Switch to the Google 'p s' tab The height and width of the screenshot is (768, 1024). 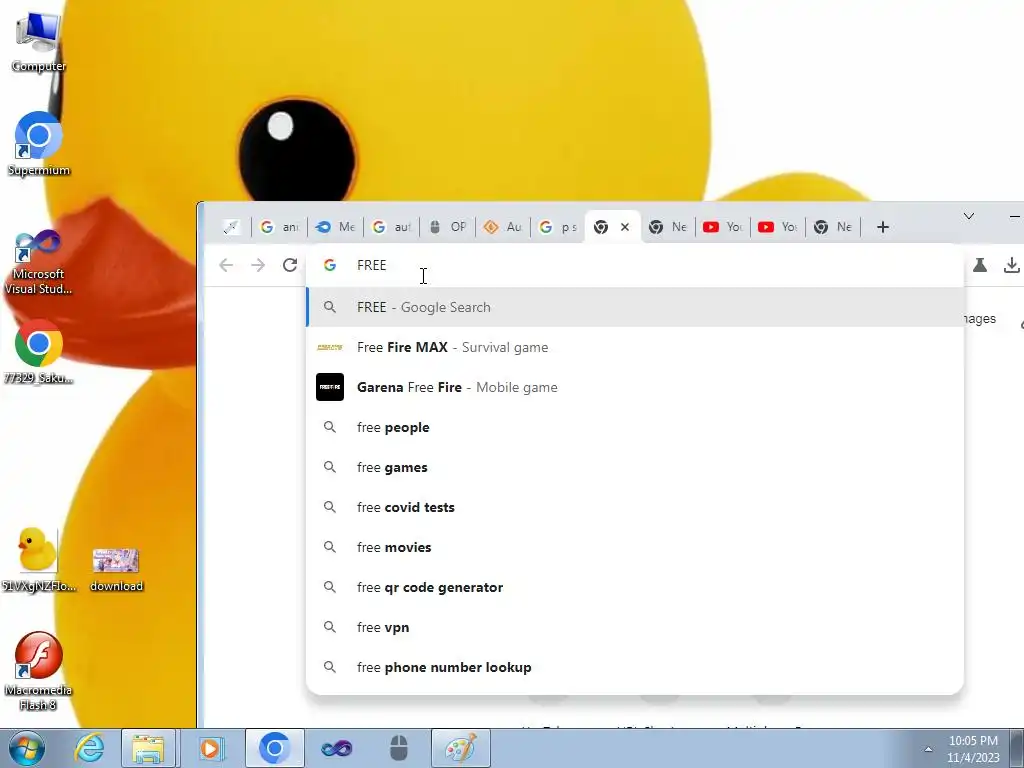point(558,227)
